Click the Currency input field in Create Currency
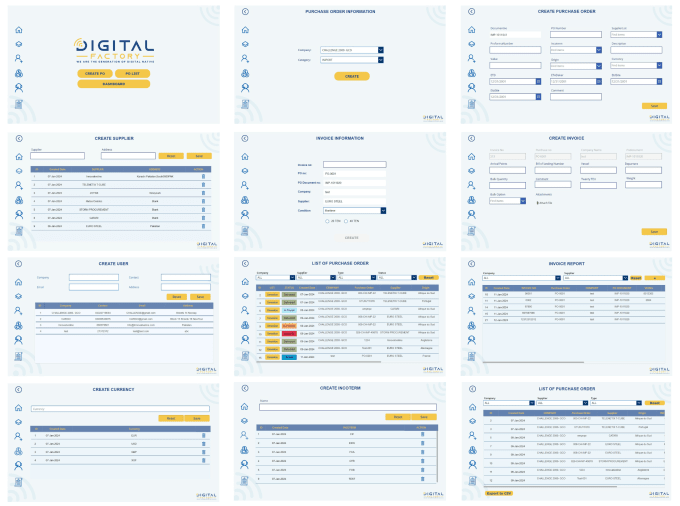The width and height of the screenshot is (680, 506). coord(120,408)
